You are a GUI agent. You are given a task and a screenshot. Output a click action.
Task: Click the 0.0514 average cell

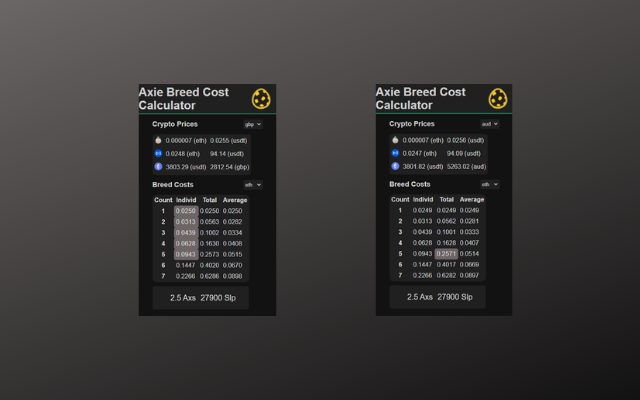(469, 254)
